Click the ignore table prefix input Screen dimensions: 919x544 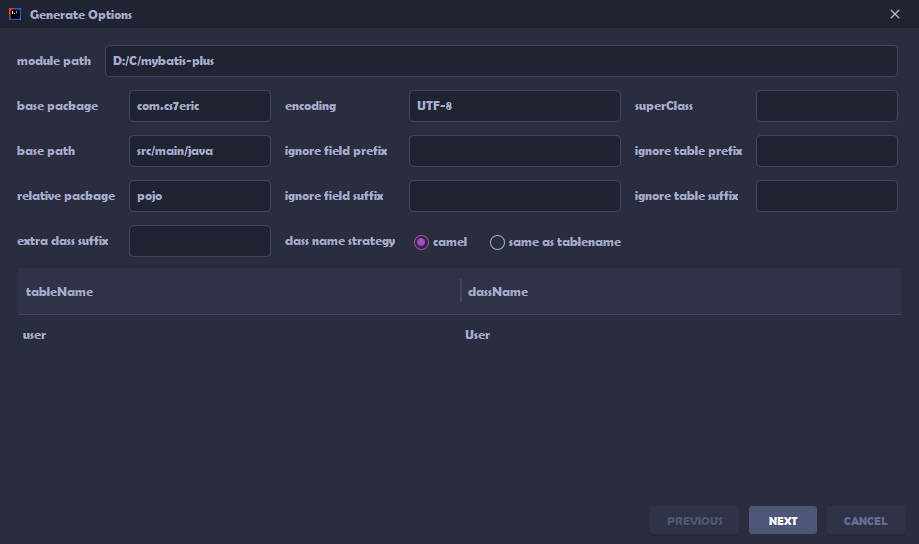click(826, 151)
